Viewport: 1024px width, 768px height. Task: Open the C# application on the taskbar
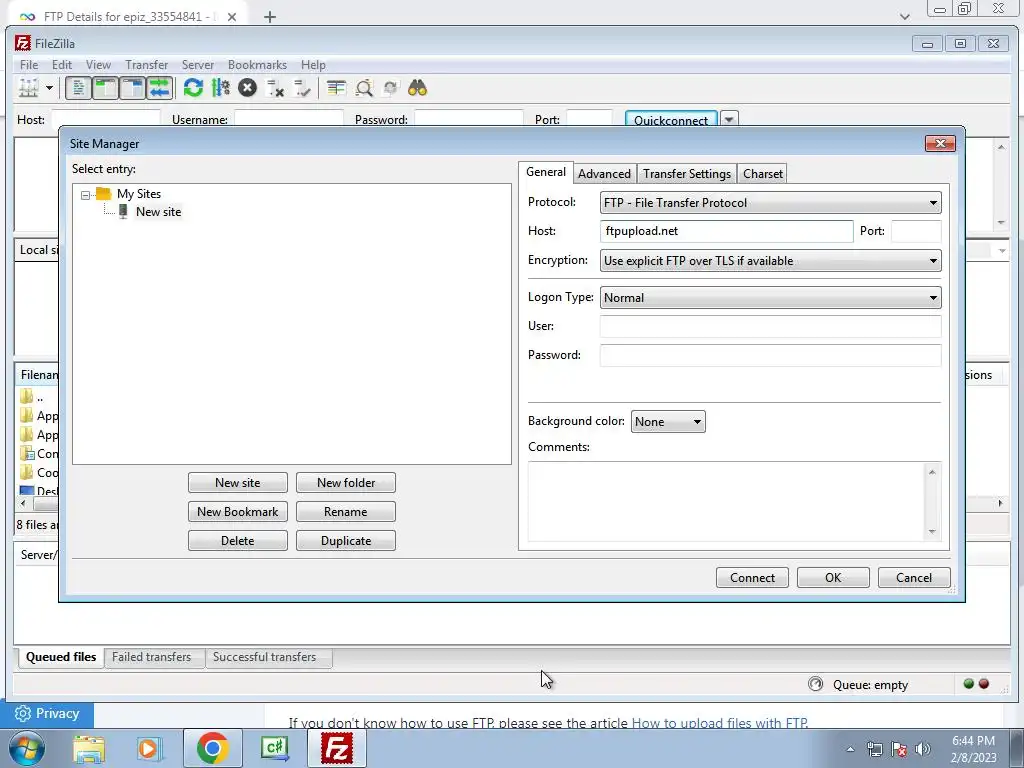[x=274, y=748]
